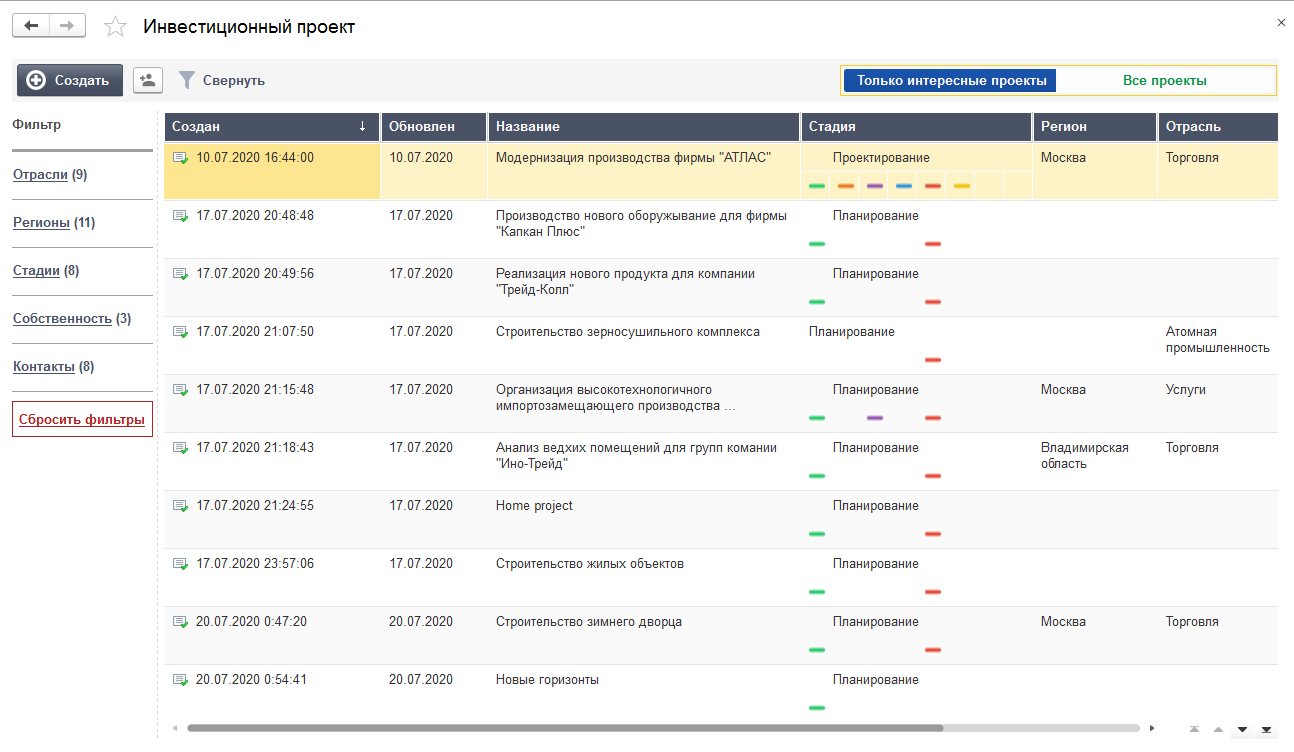Click yellow stage marker in the АТЛАС row
Image resolution: width=1294 pixels, height=752 pixels.
[962, 186]
